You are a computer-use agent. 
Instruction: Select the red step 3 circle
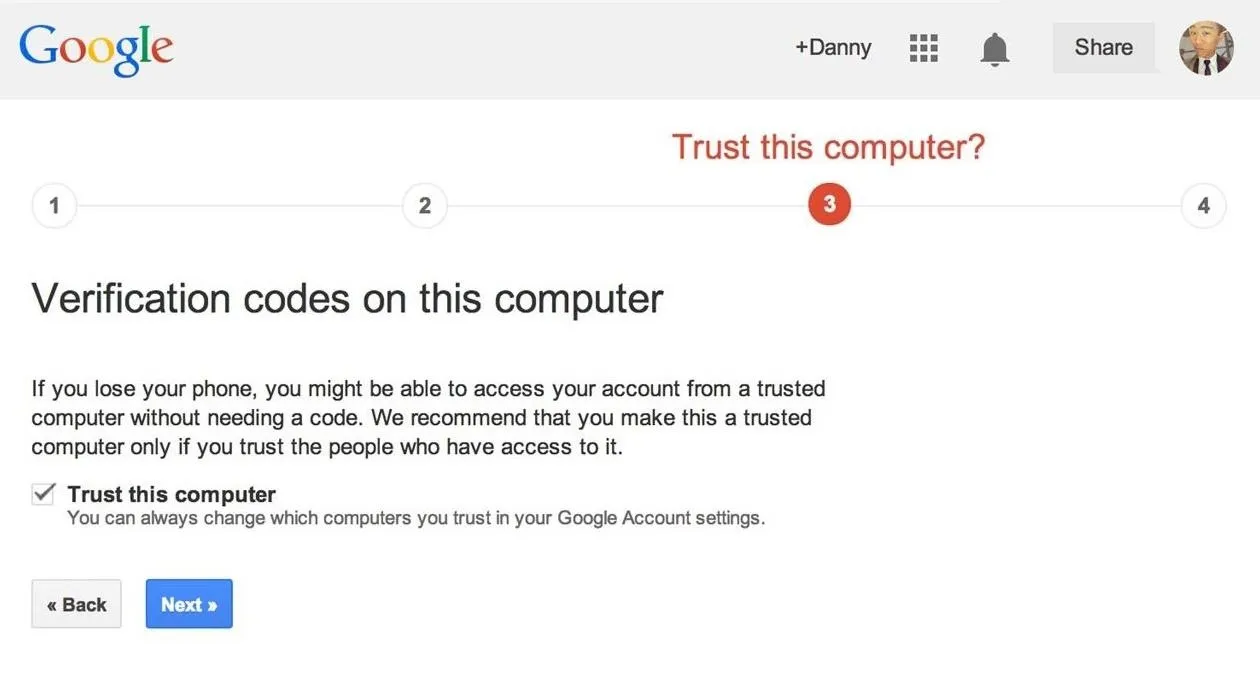point(829,204)
